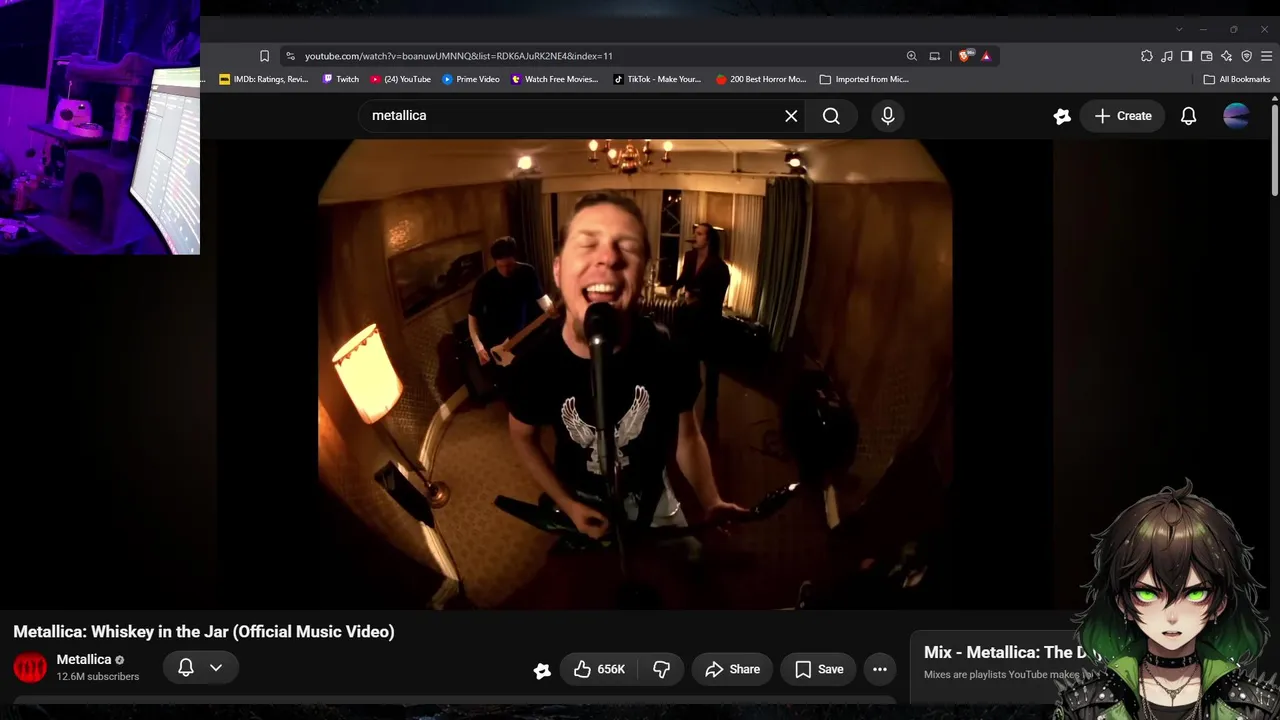The image size is (1280, 720).
Task: Click the sparkle icon beside the like button
Action: (x=542, y=670)
